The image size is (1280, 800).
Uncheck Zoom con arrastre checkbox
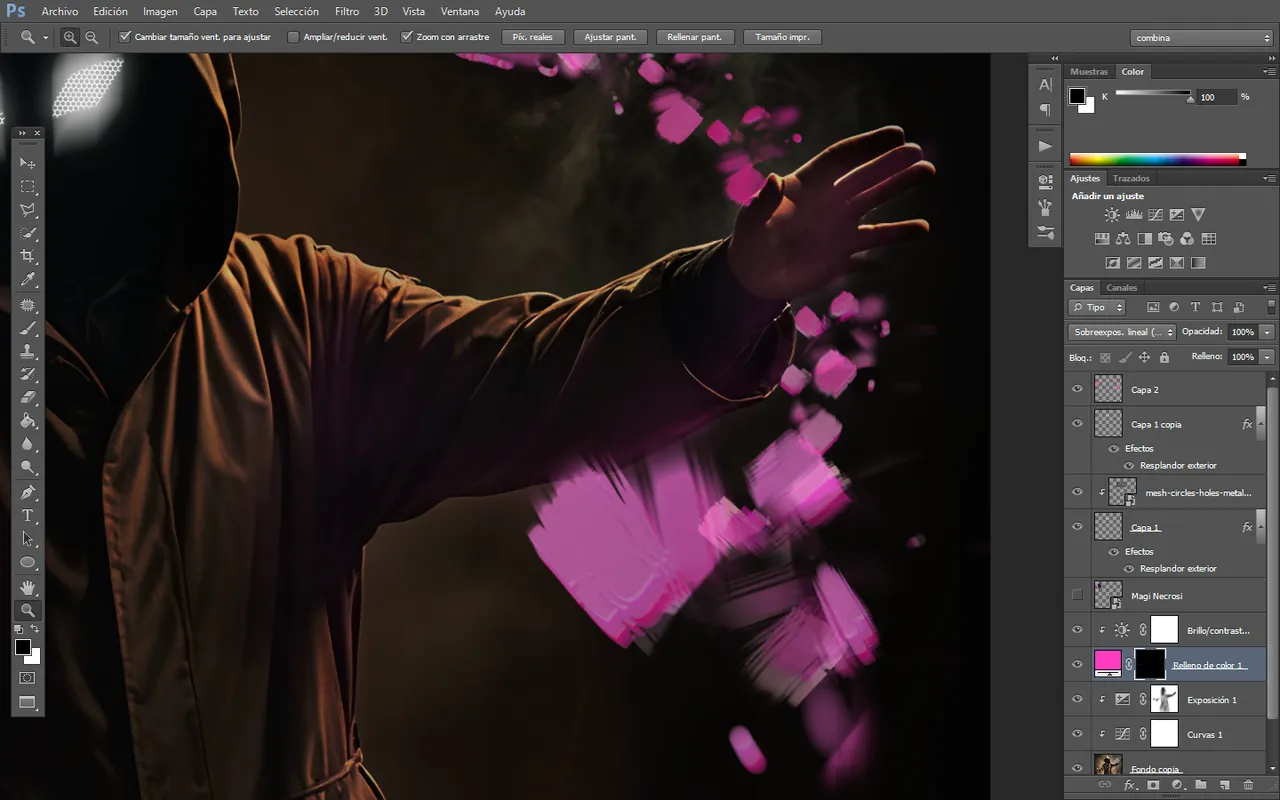point(406,37)
